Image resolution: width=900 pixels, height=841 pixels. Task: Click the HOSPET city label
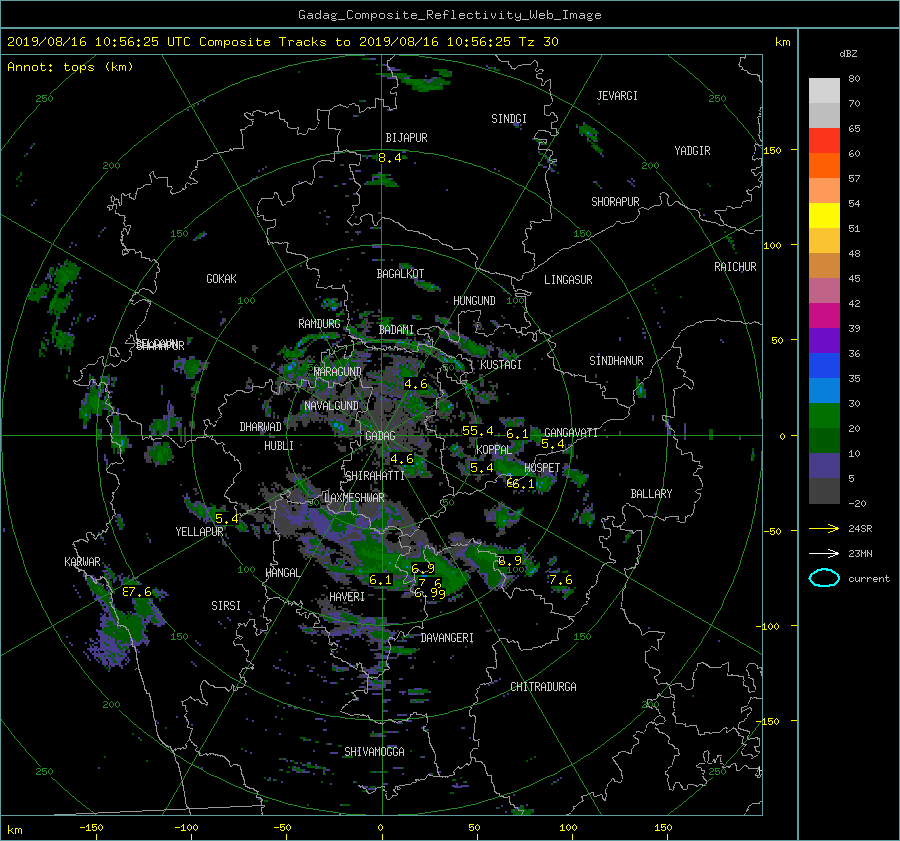pos(542,468)
